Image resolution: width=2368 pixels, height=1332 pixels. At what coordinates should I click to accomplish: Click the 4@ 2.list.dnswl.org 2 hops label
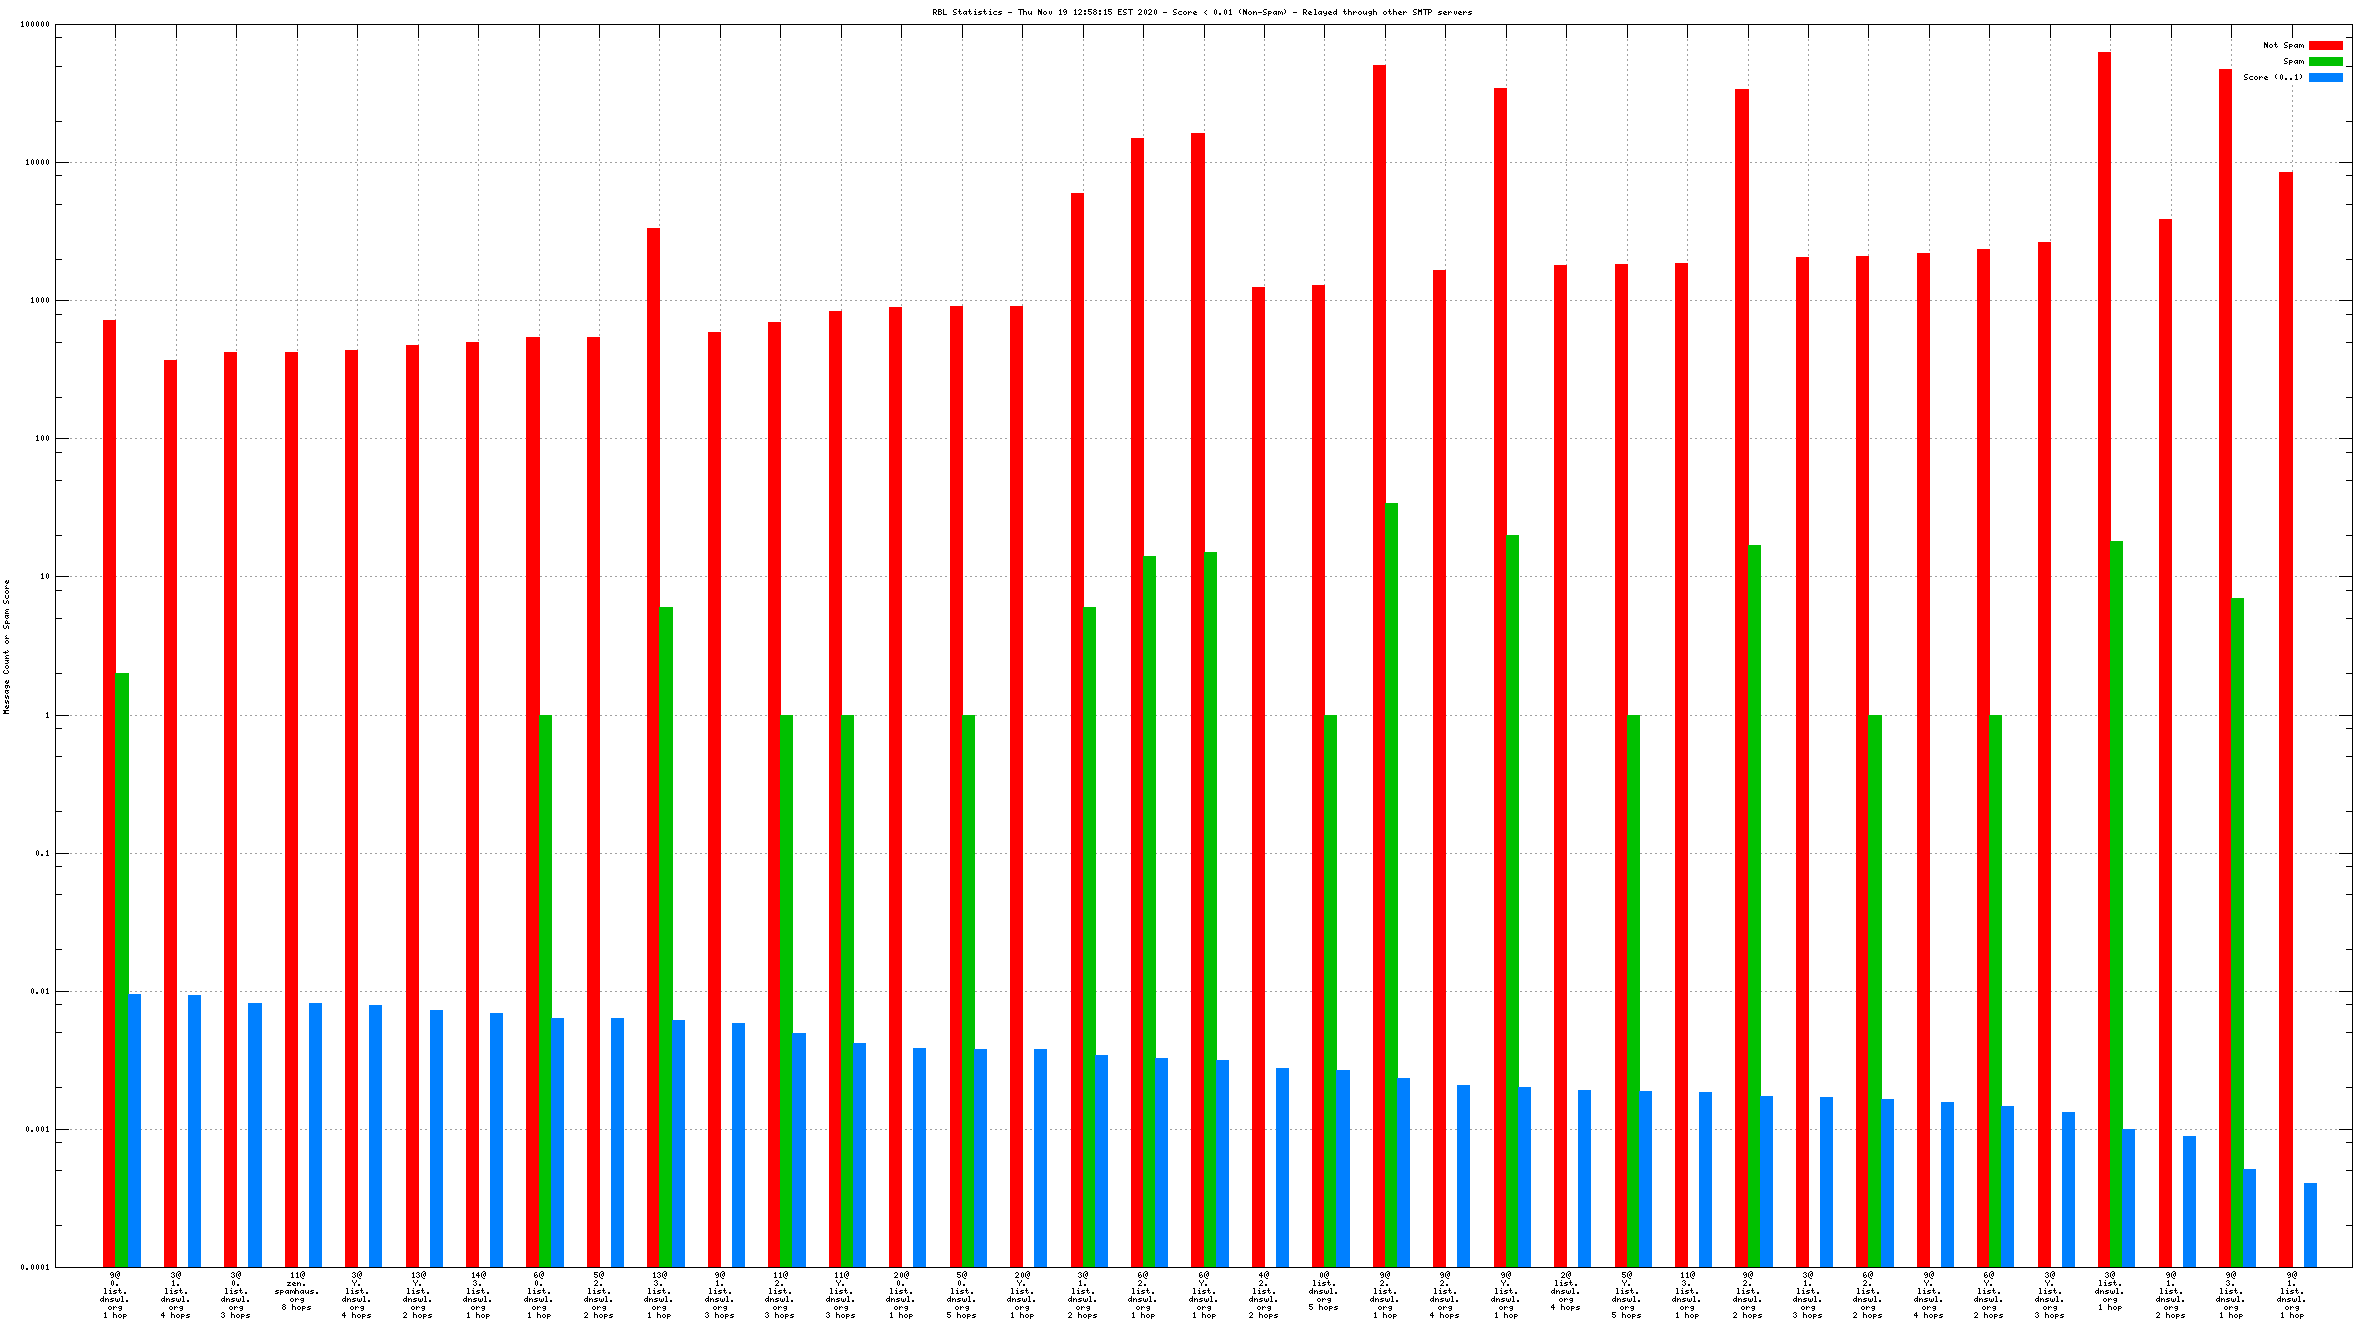[x=1264, y=1295]
